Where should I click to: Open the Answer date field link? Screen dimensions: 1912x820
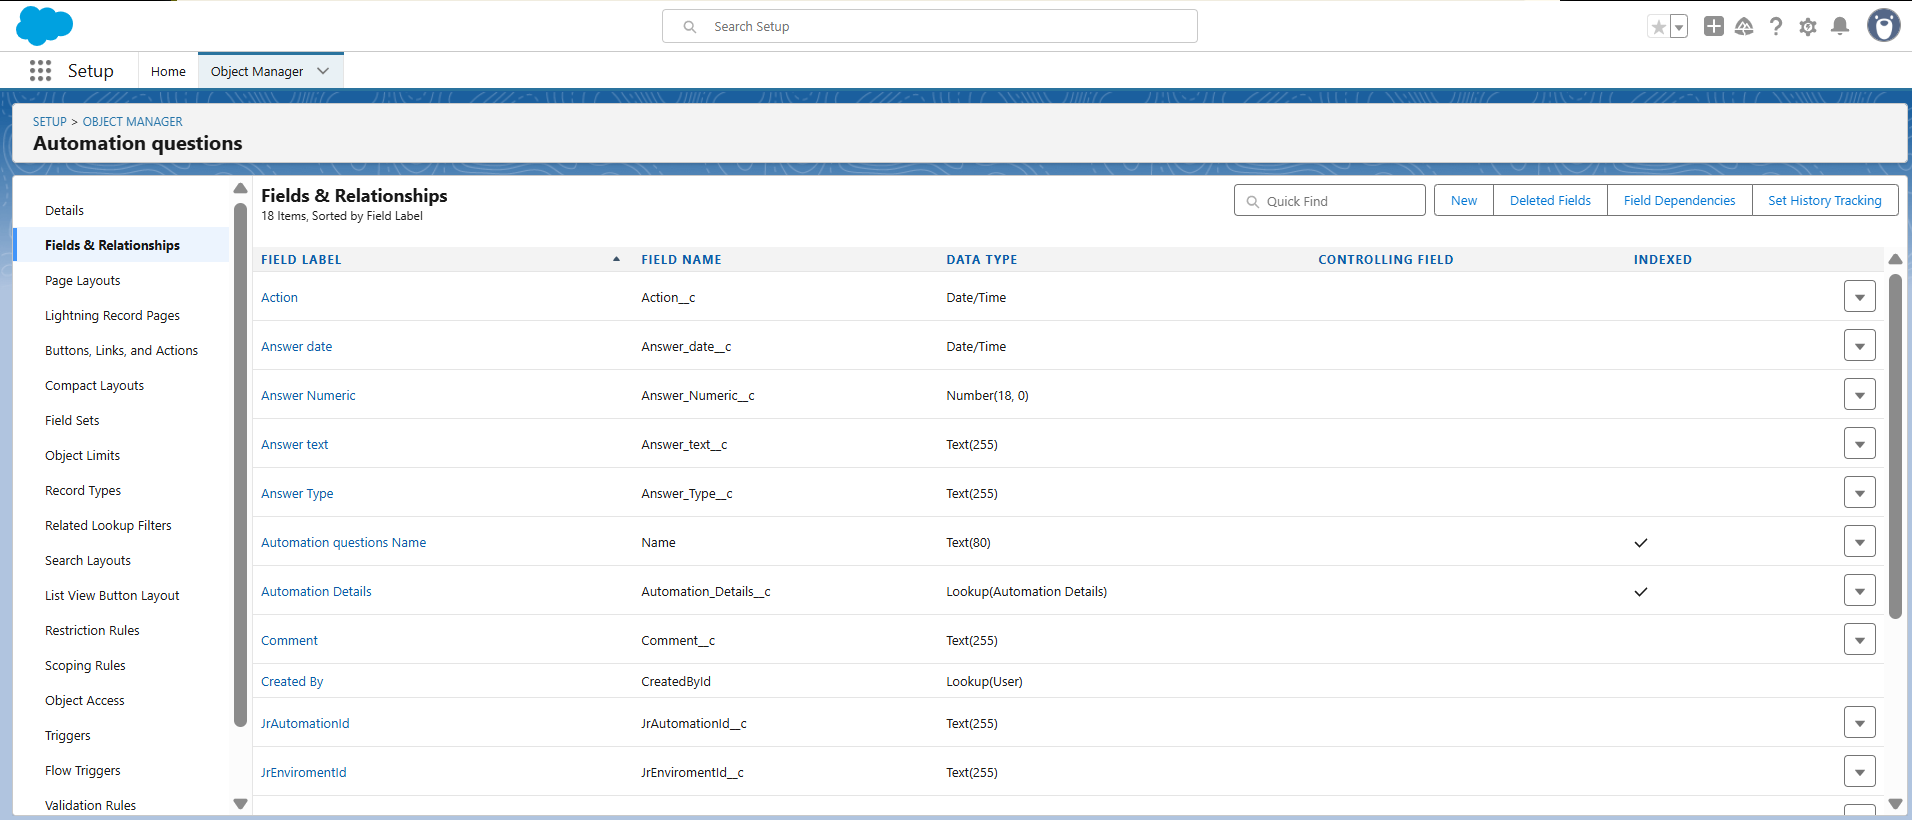296,347
